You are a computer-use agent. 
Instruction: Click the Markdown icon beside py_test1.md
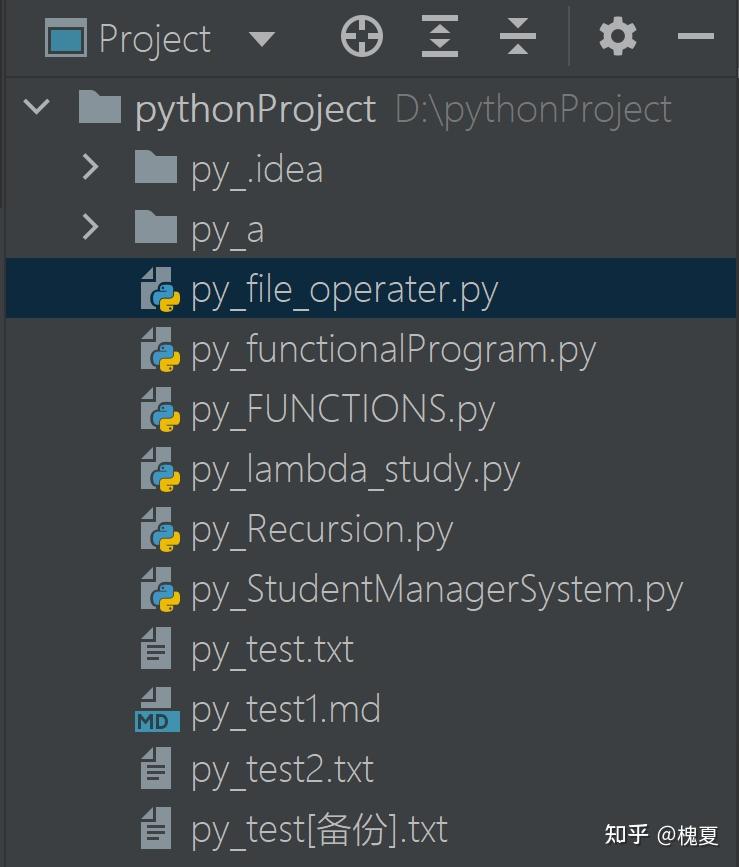tap(157, 709)
